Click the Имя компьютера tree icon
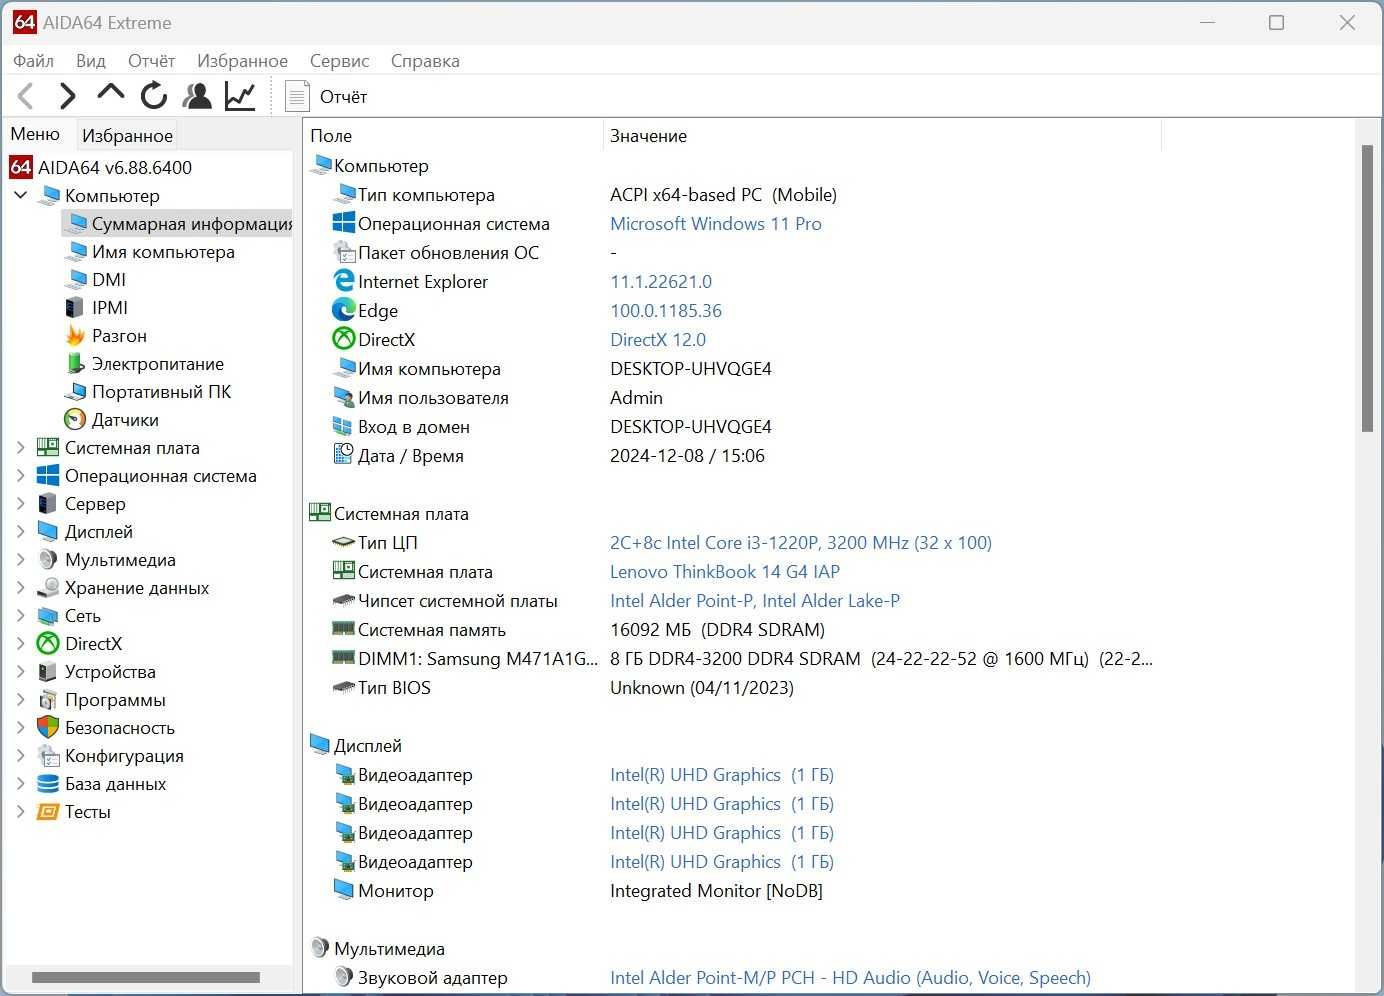The height and width of the screenshot is (996, 1384). pyautogui.click(x=76, y=252)
